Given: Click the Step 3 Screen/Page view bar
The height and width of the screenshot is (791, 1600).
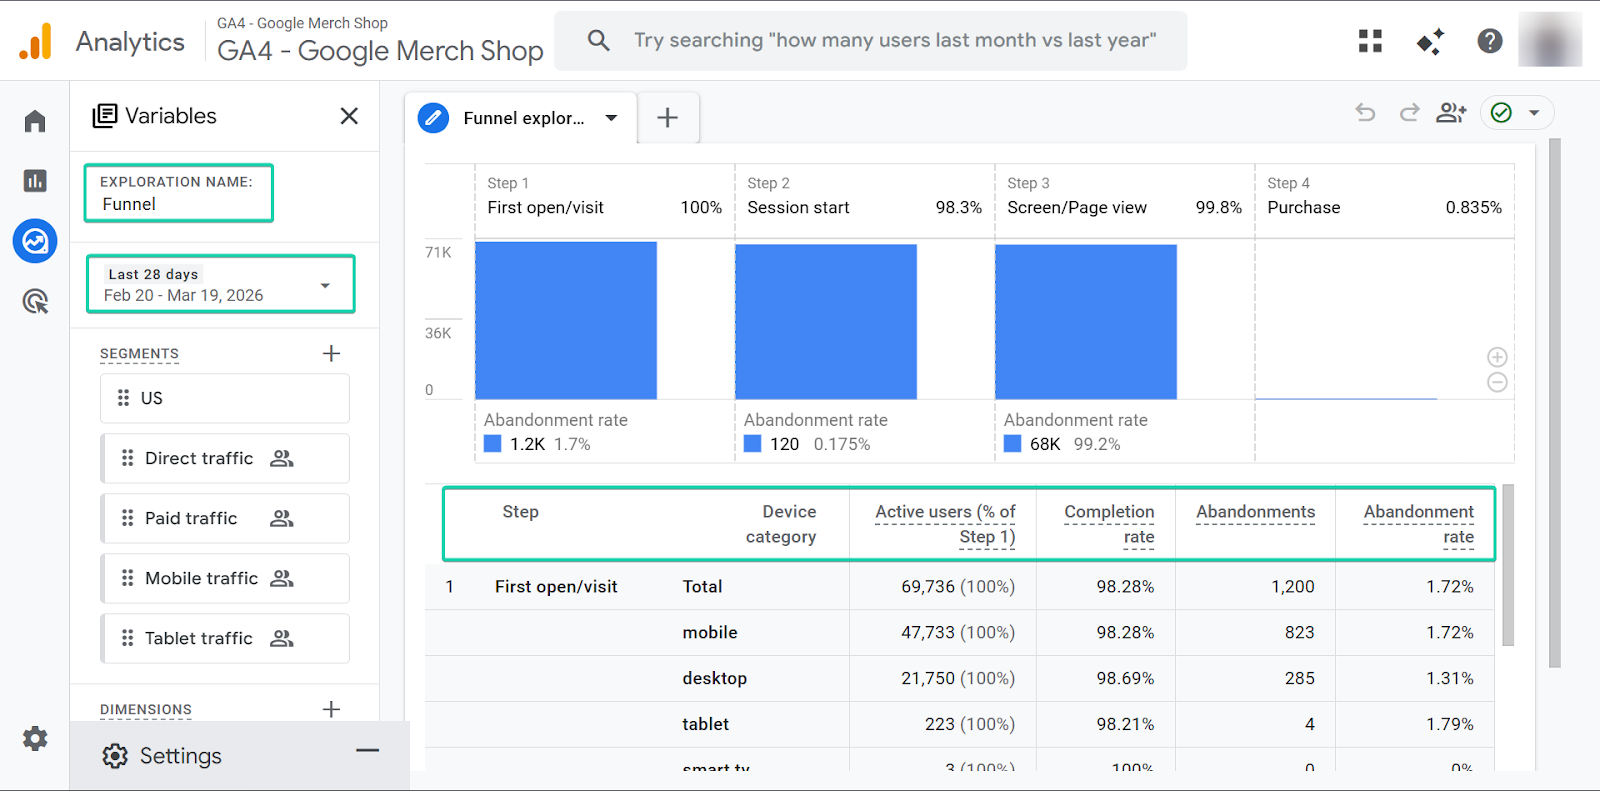Looking at the screenshot, I should pos(1086,322).
